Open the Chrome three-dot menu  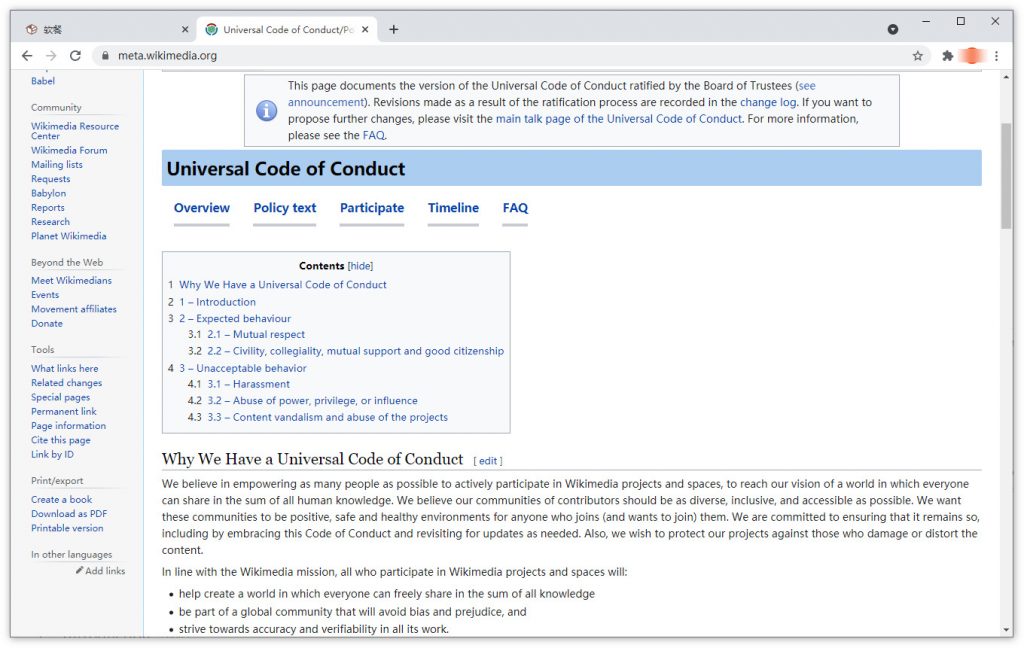pyautogui.click(x=996, y=56)
